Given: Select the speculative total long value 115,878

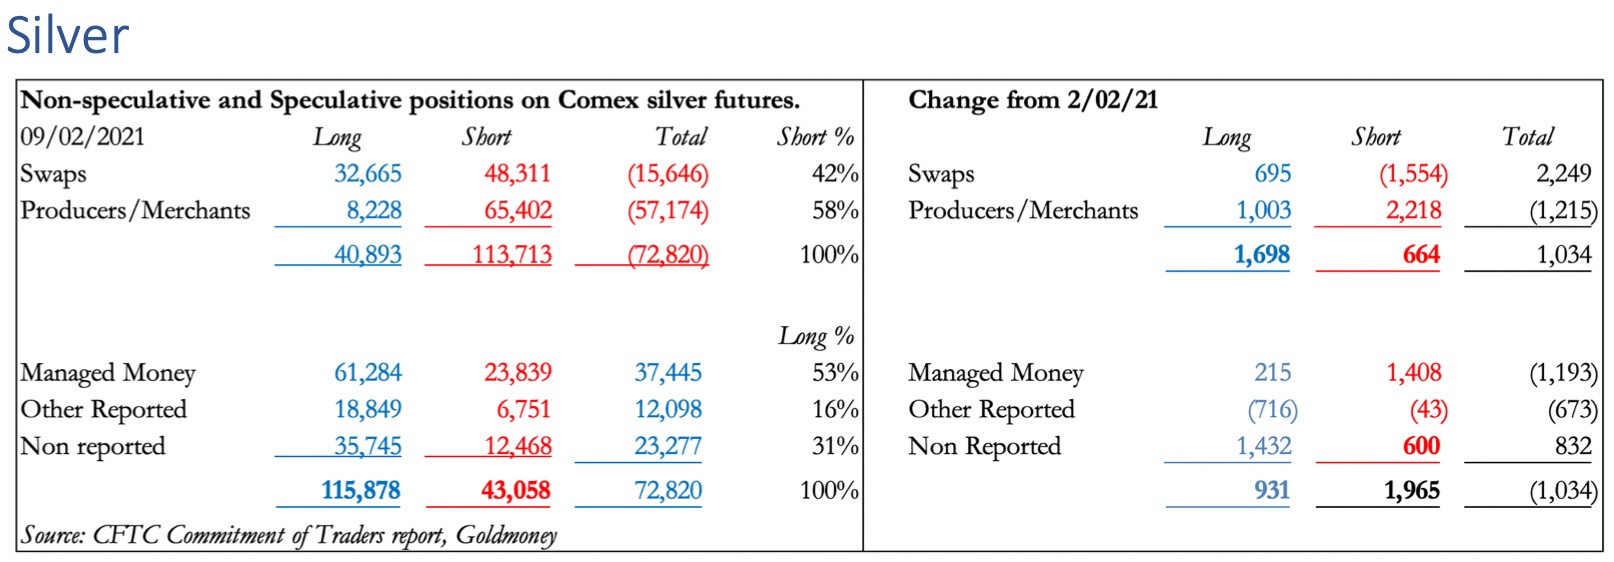Looking at the screenshot, I should [x=360, y=491].
